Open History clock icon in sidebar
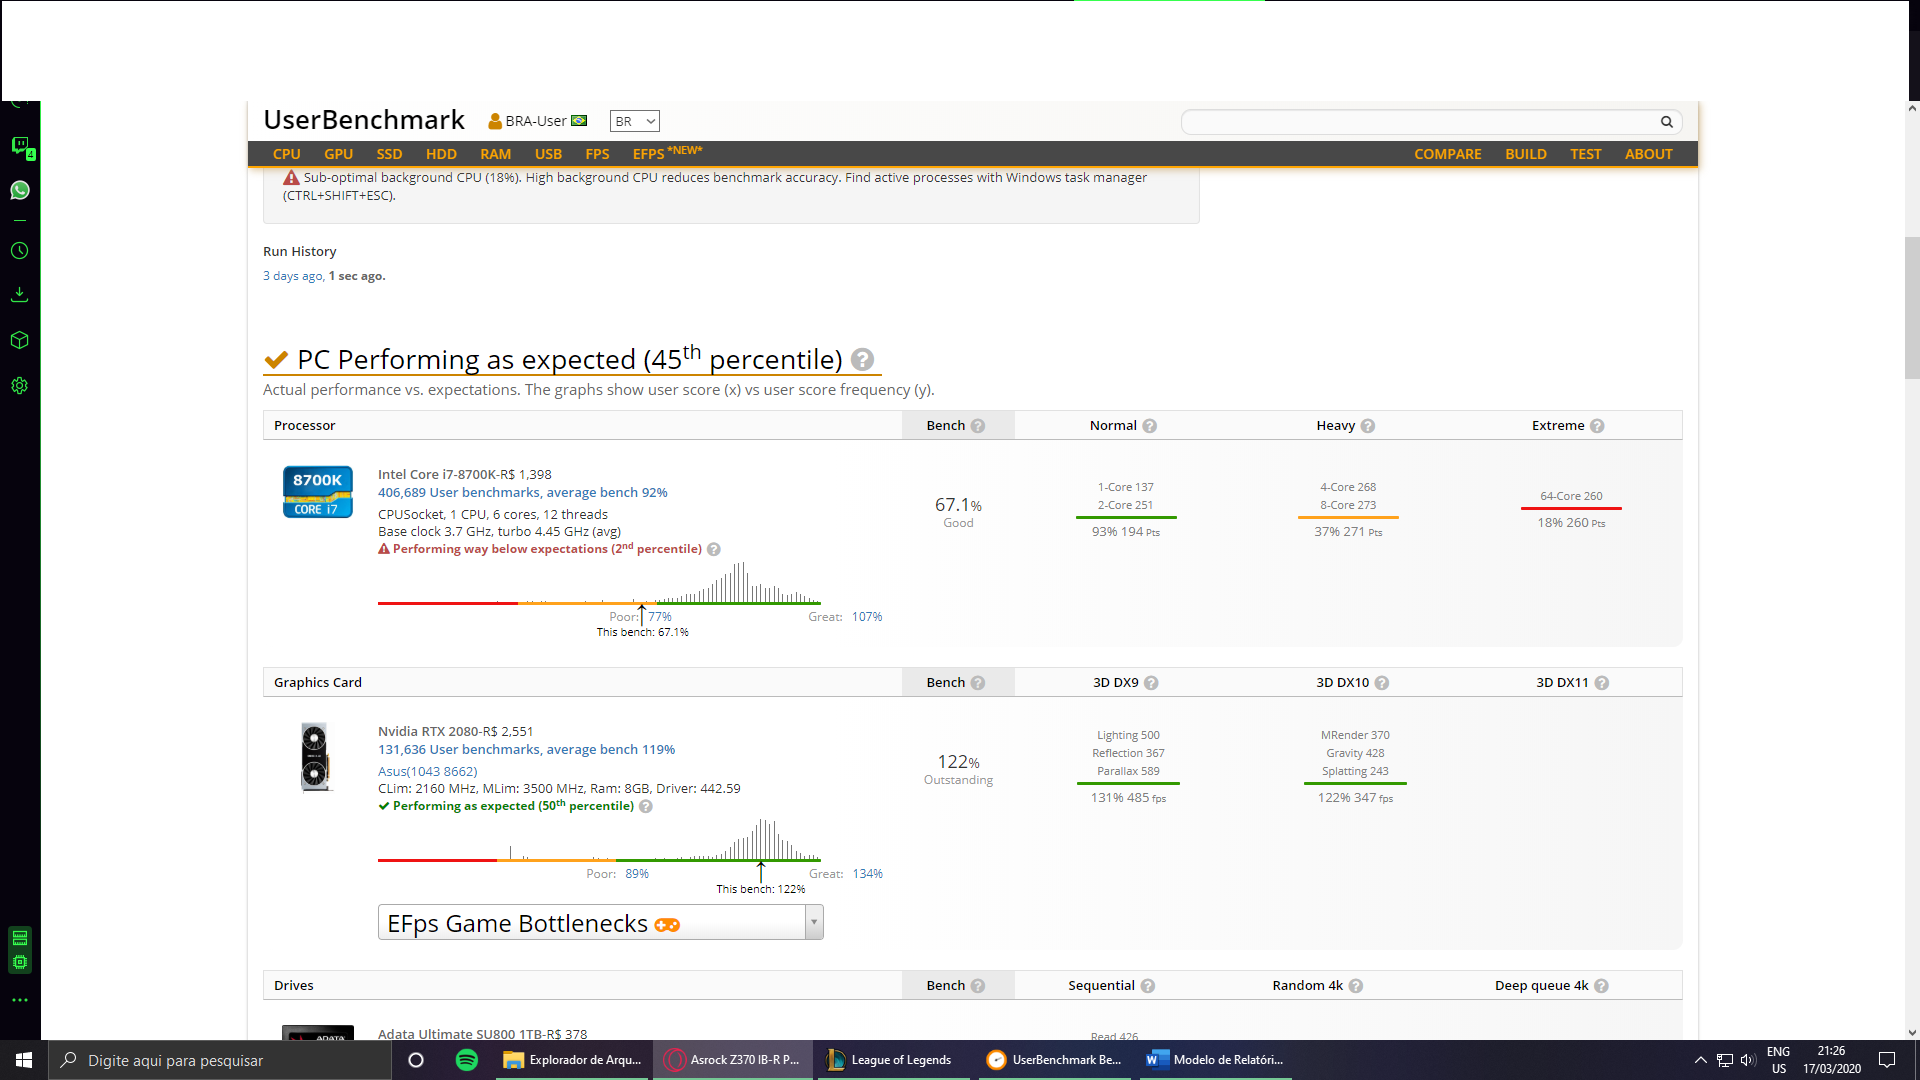Screen dimensions: 1920x1080 [x=19, y=251]
